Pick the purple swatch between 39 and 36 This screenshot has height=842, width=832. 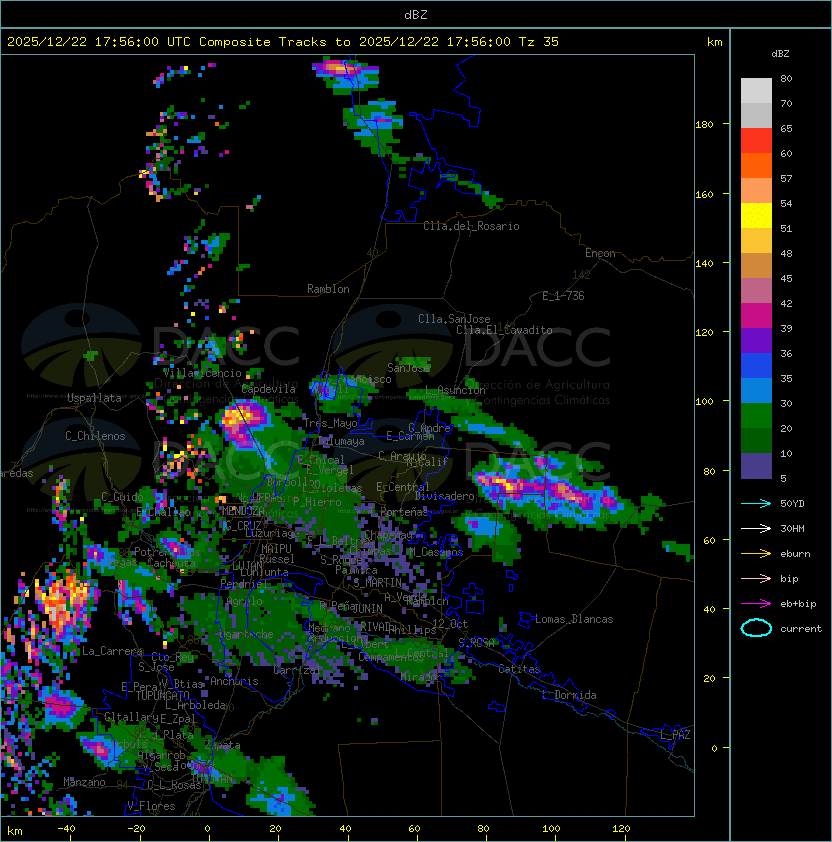756,340
